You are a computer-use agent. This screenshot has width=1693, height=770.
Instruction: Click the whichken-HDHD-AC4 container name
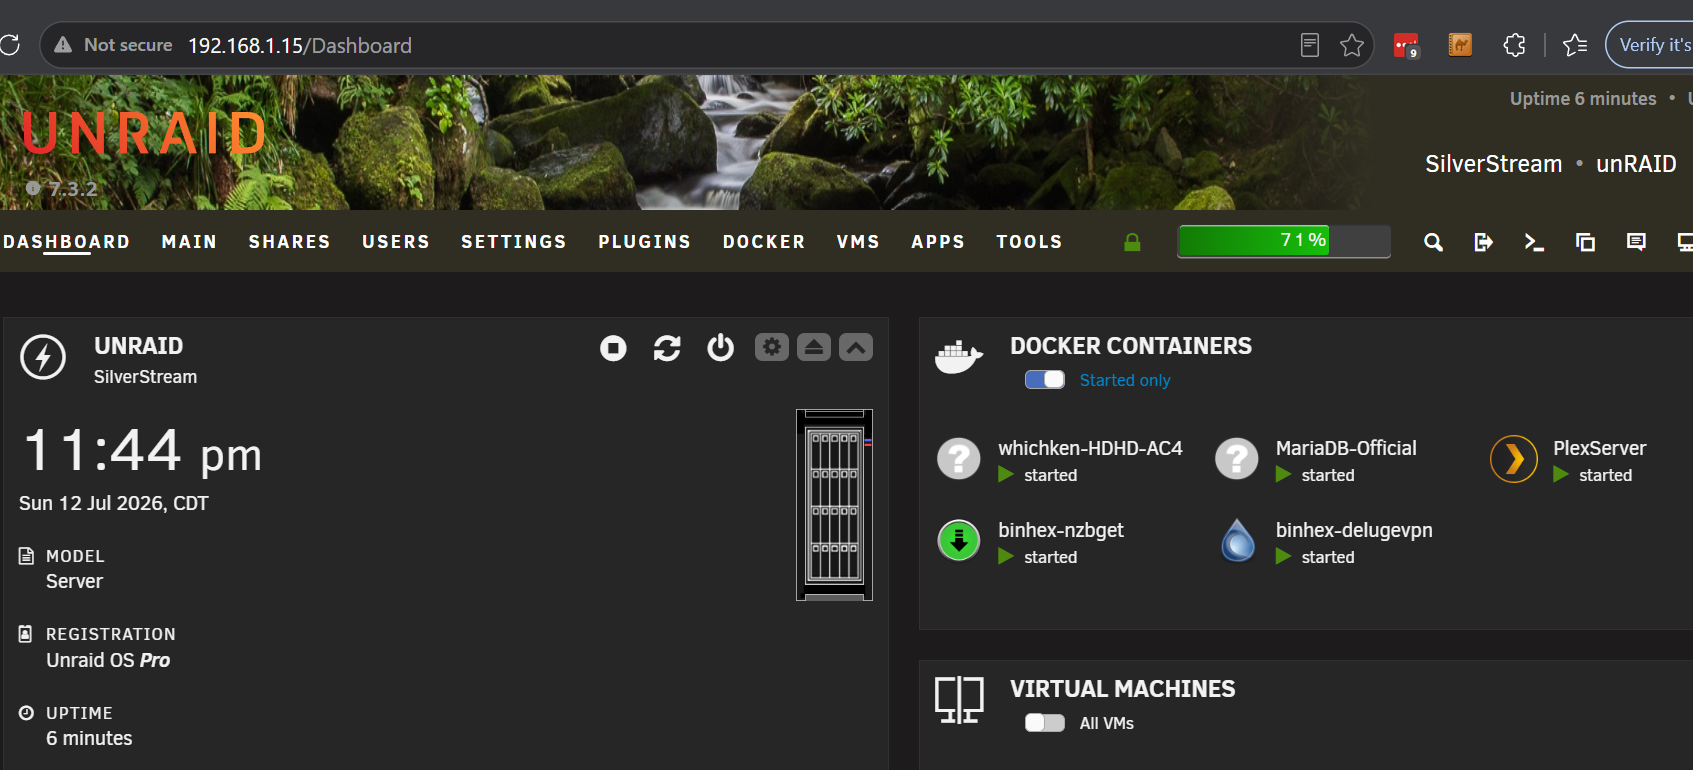(x=1090, y=448)
